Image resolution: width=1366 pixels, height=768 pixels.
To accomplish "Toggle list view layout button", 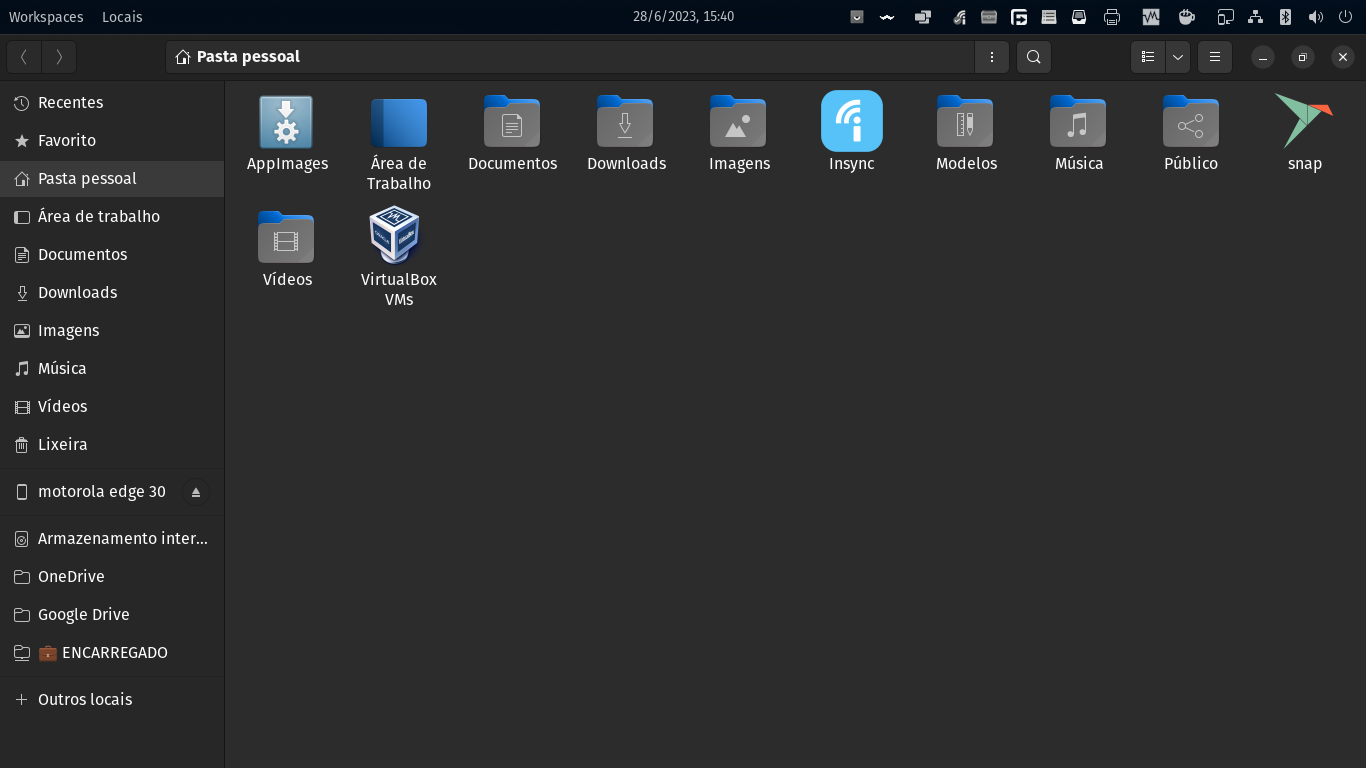I will pyautogui.click(x=1148, y=57).
